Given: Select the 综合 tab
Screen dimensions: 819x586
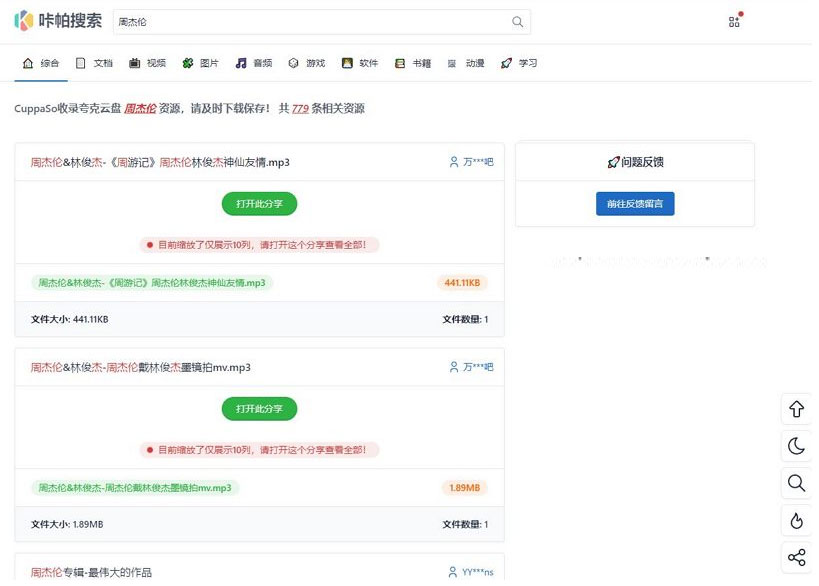Looking at the screenshot, I should [x=41, y=63].
